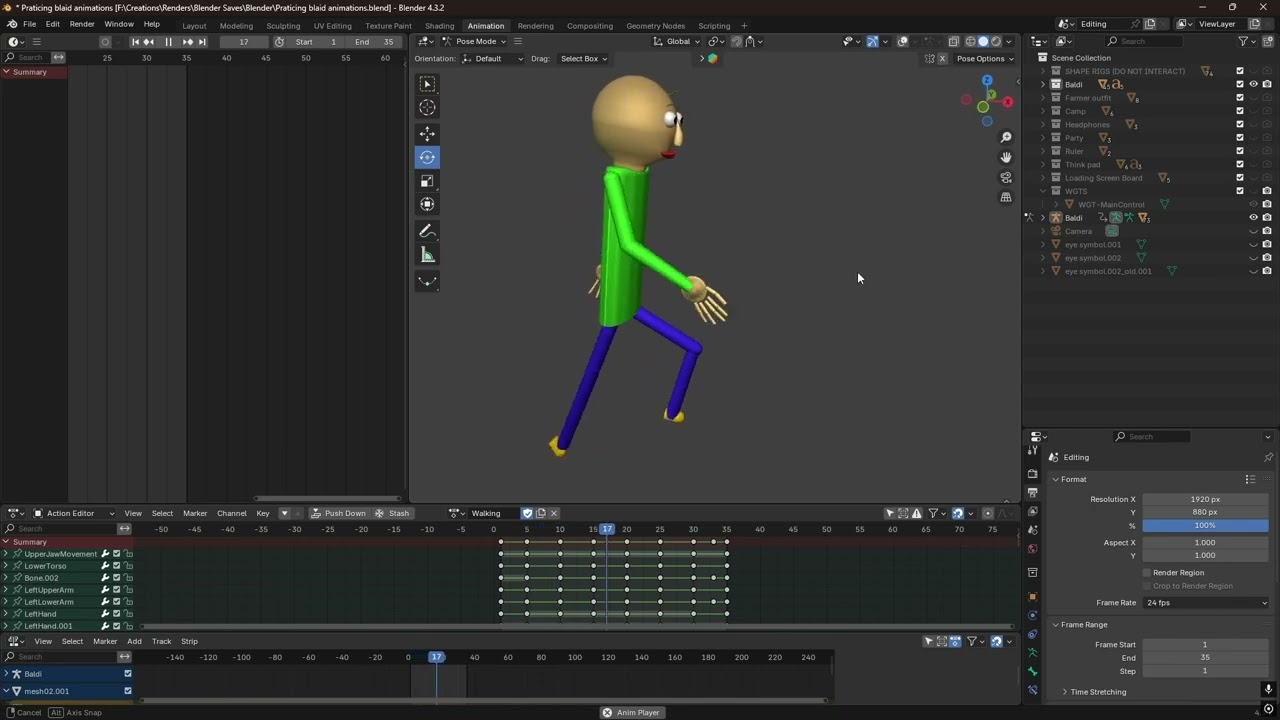
Task: Switch perspective/orthographic grid icon
Action: point(1006,197)
